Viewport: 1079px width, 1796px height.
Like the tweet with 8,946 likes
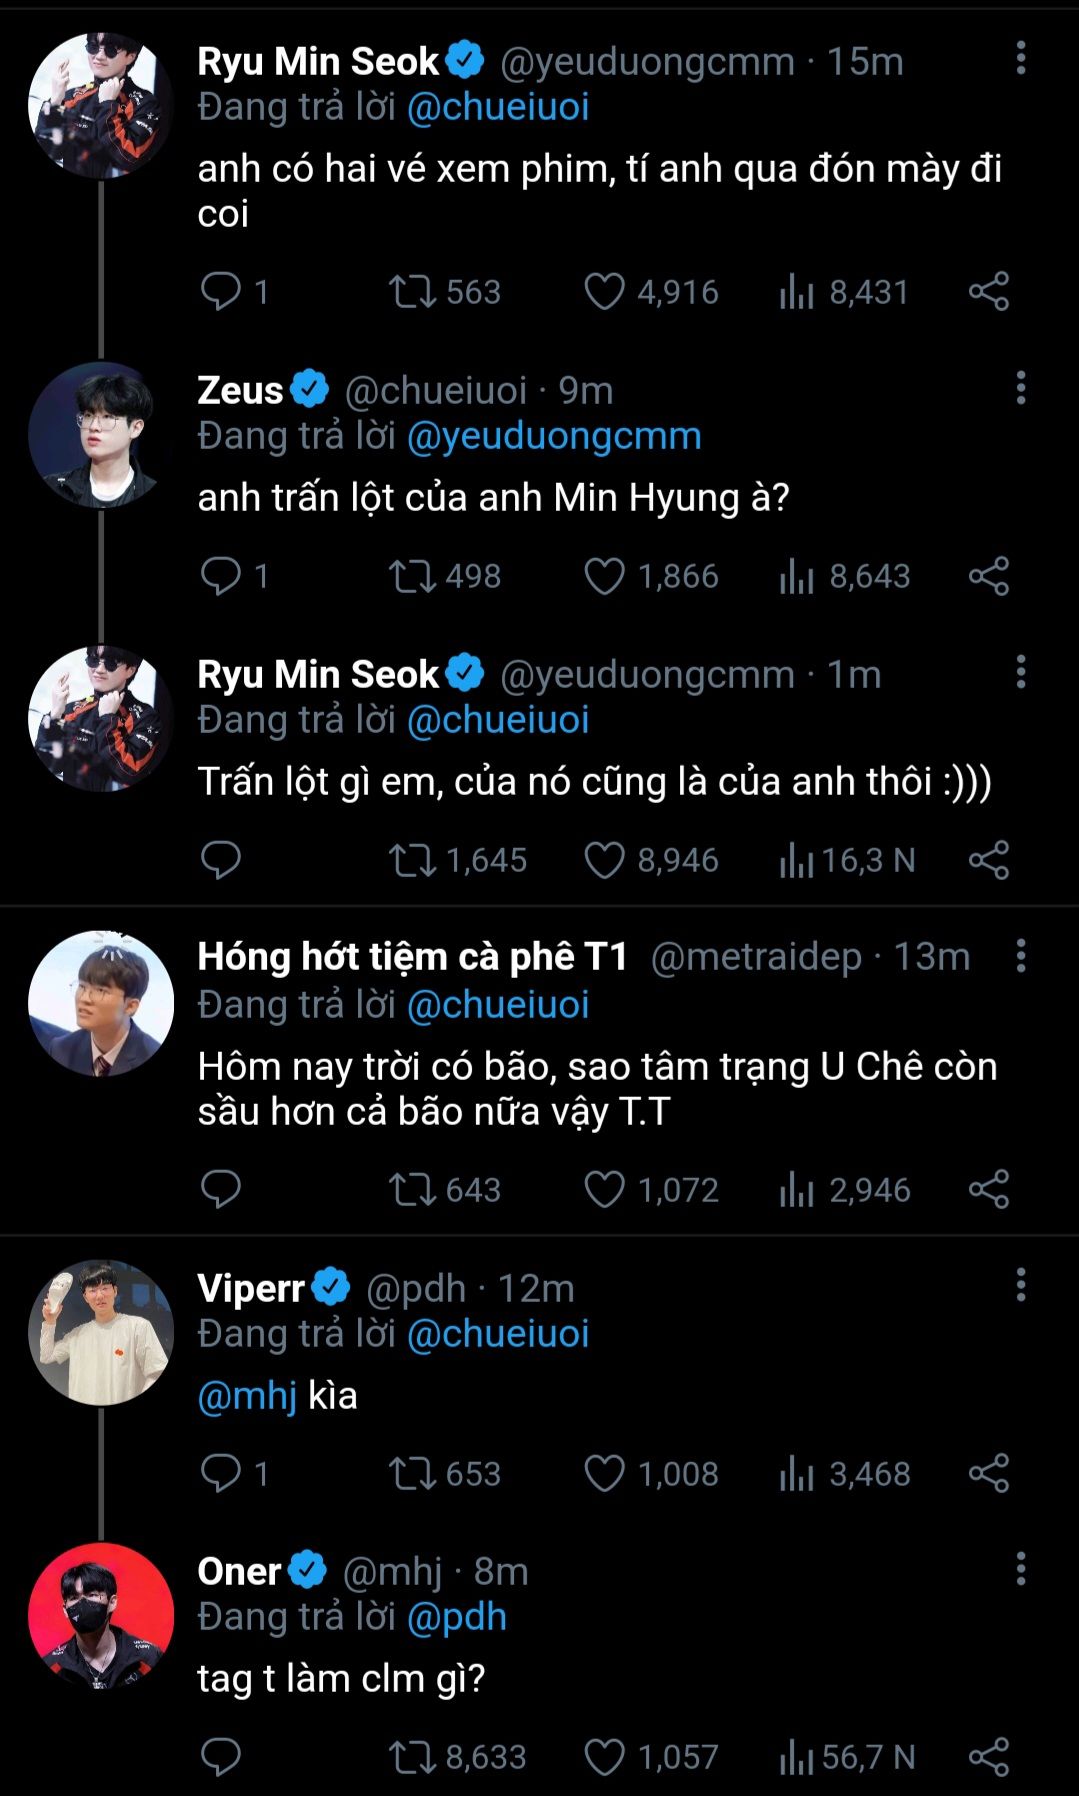604,860
